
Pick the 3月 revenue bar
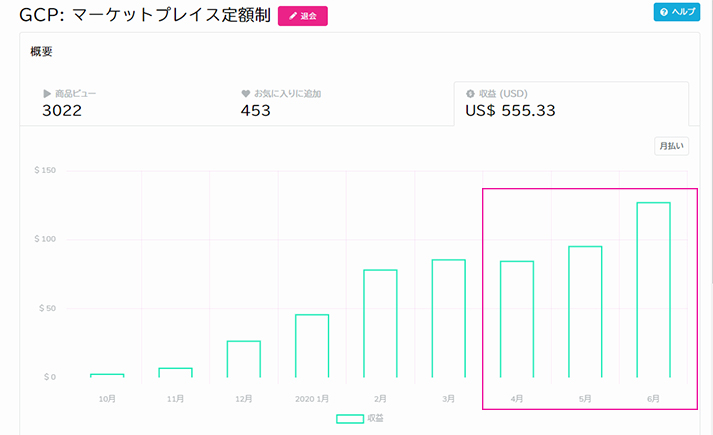[448, 318]
